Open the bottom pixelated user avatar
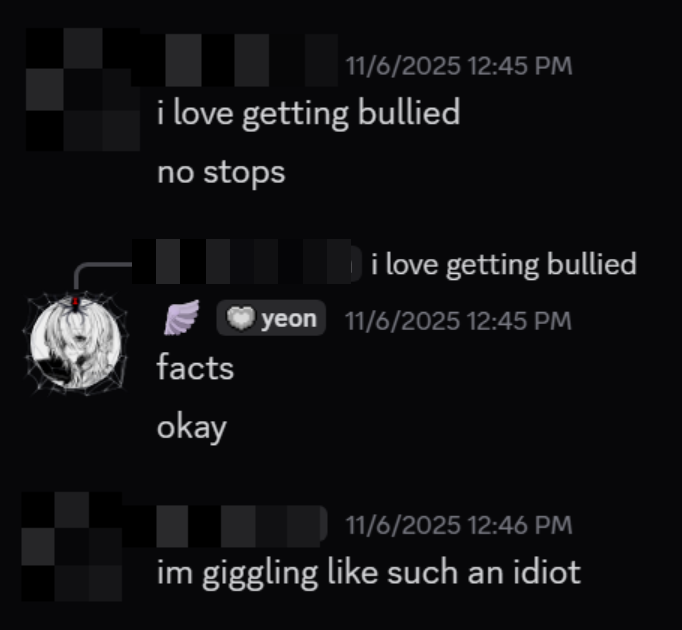Screen dimensions: 682x630 point(72,546)
